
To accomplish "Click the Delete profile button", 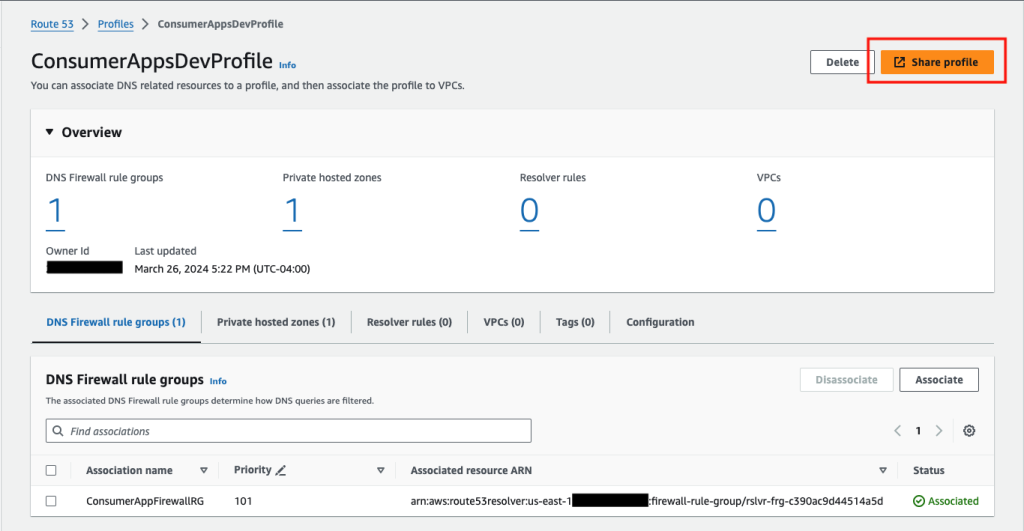I will point(842,62).
